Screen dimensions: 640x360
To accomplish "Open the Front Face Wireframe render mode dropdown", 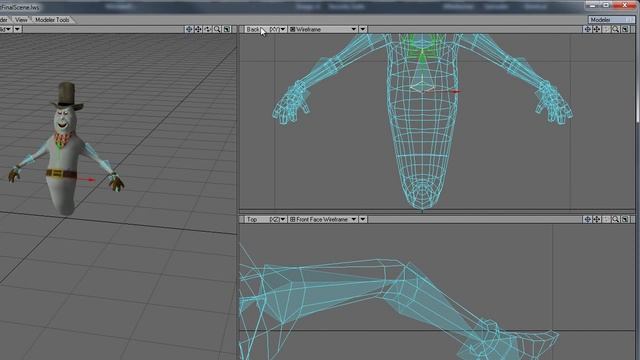I will pyautogui.click(x=323, y=220).
